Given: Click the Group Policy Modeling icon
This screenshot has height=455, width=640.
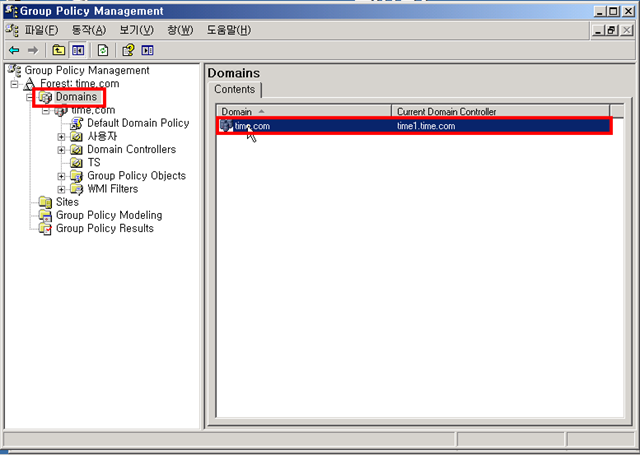Looking at the screenshot, I should coord(45,215).
